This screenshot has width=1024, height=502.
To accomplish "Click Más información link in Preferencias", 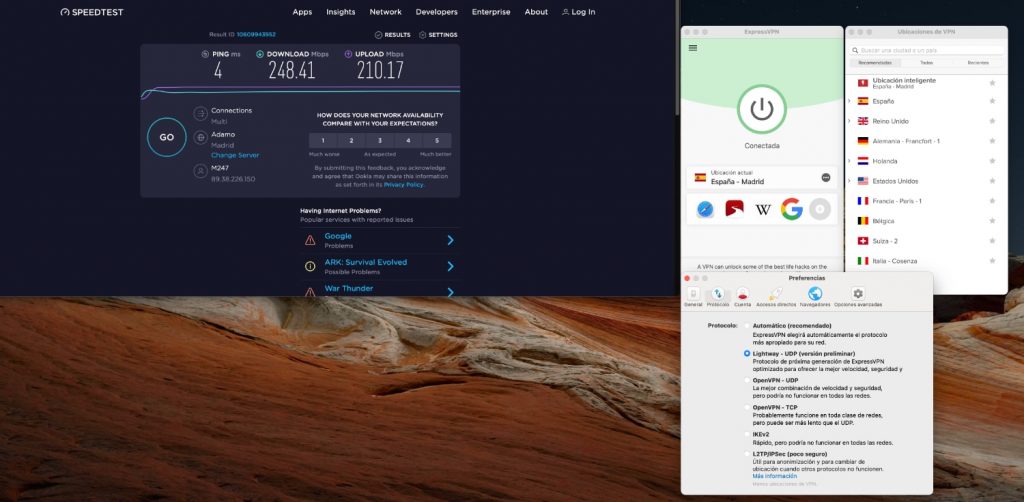I will pos(775,476).
